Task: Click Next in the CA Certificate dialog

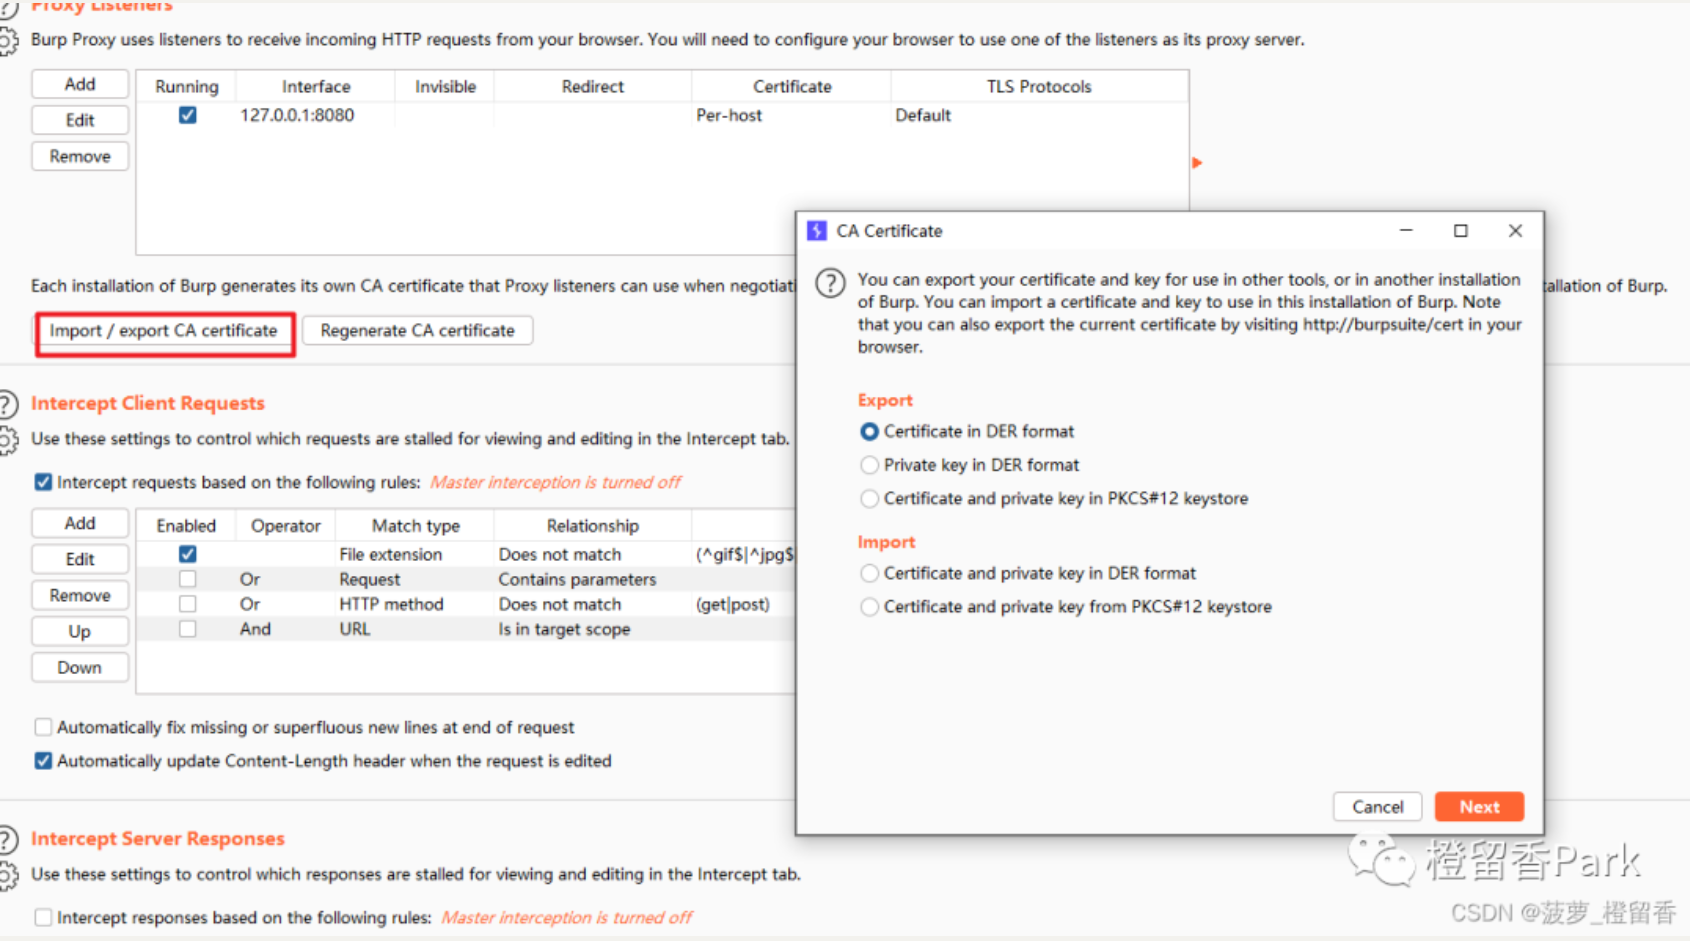Action: coord(1478,807)
